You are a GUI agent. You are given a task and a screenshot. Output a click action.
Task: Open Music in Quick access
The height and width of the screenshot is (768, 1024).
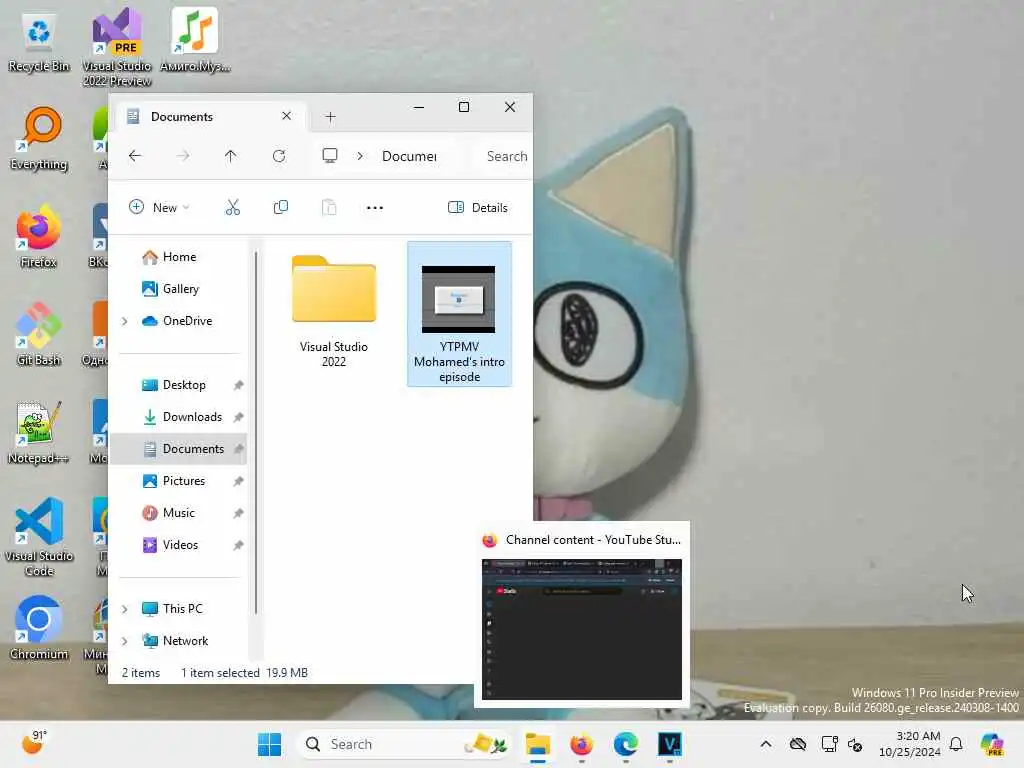178,513
